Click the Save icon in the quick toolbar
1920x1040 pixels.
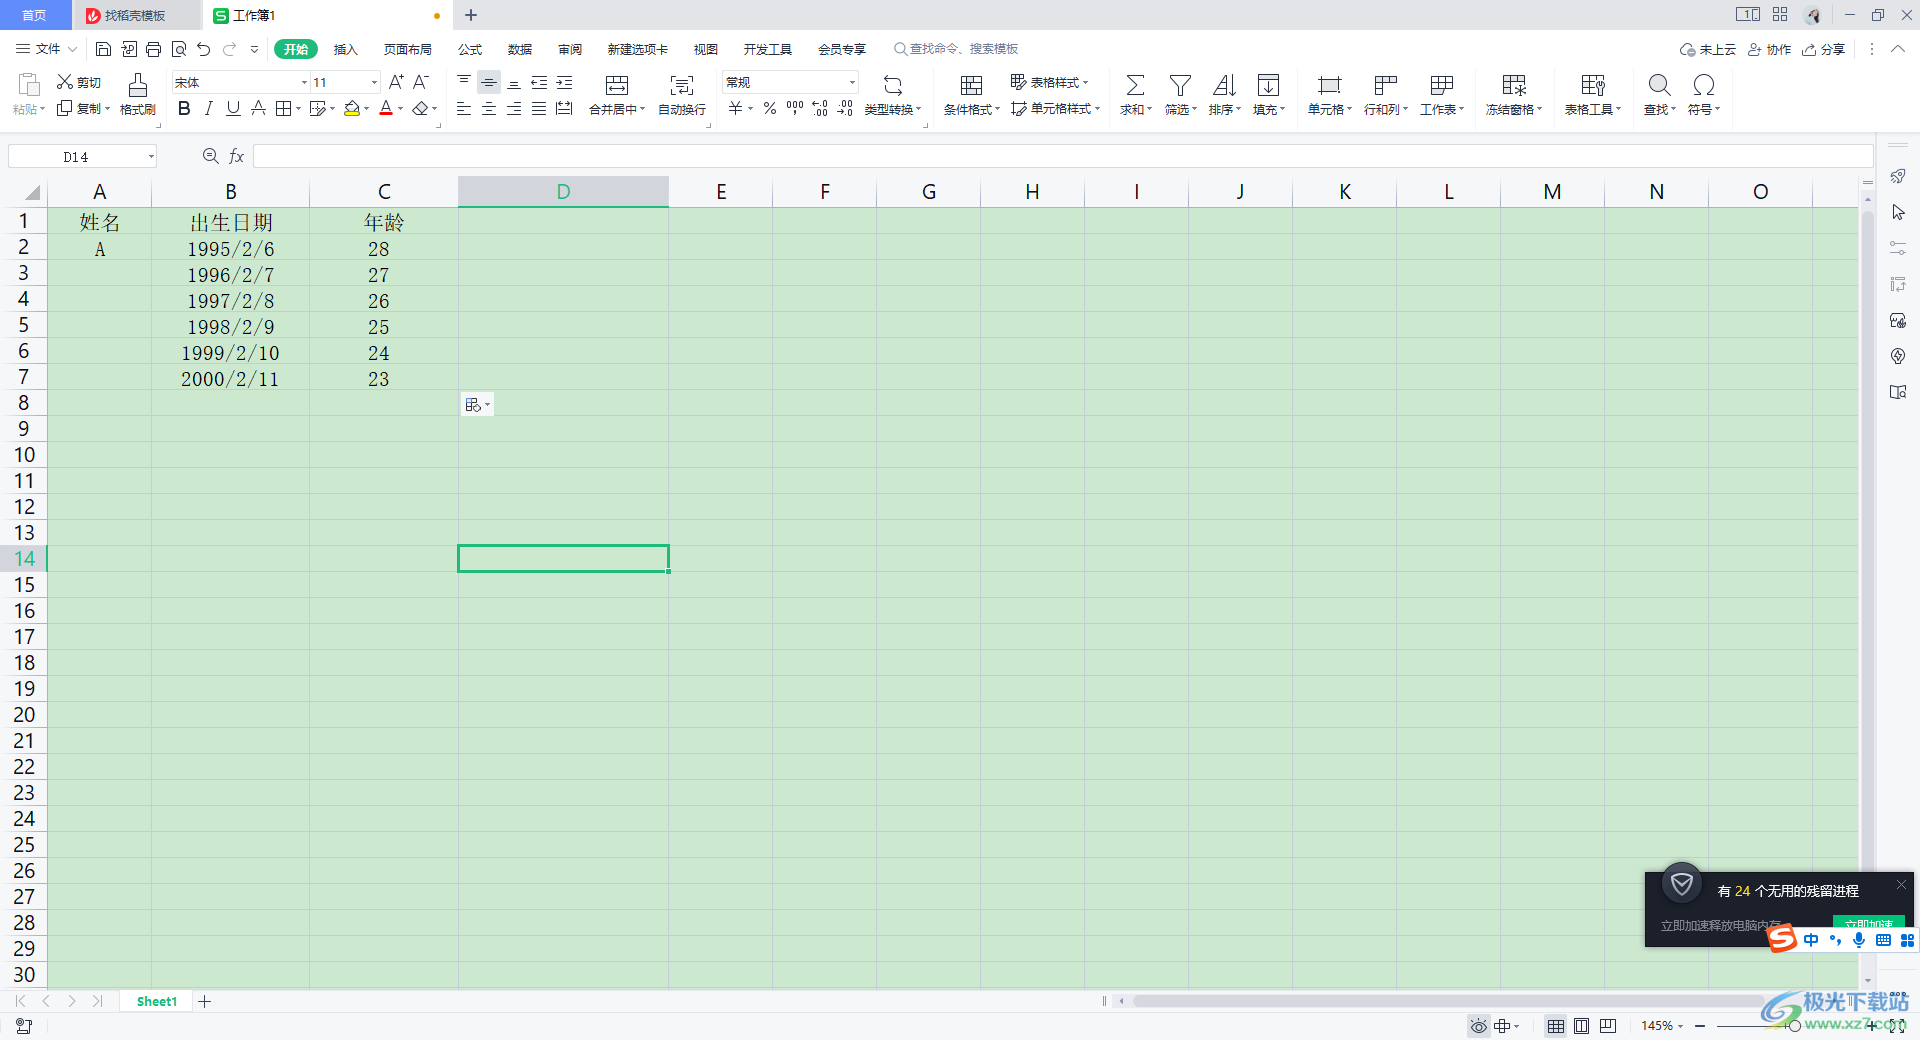tap(103, 49)
